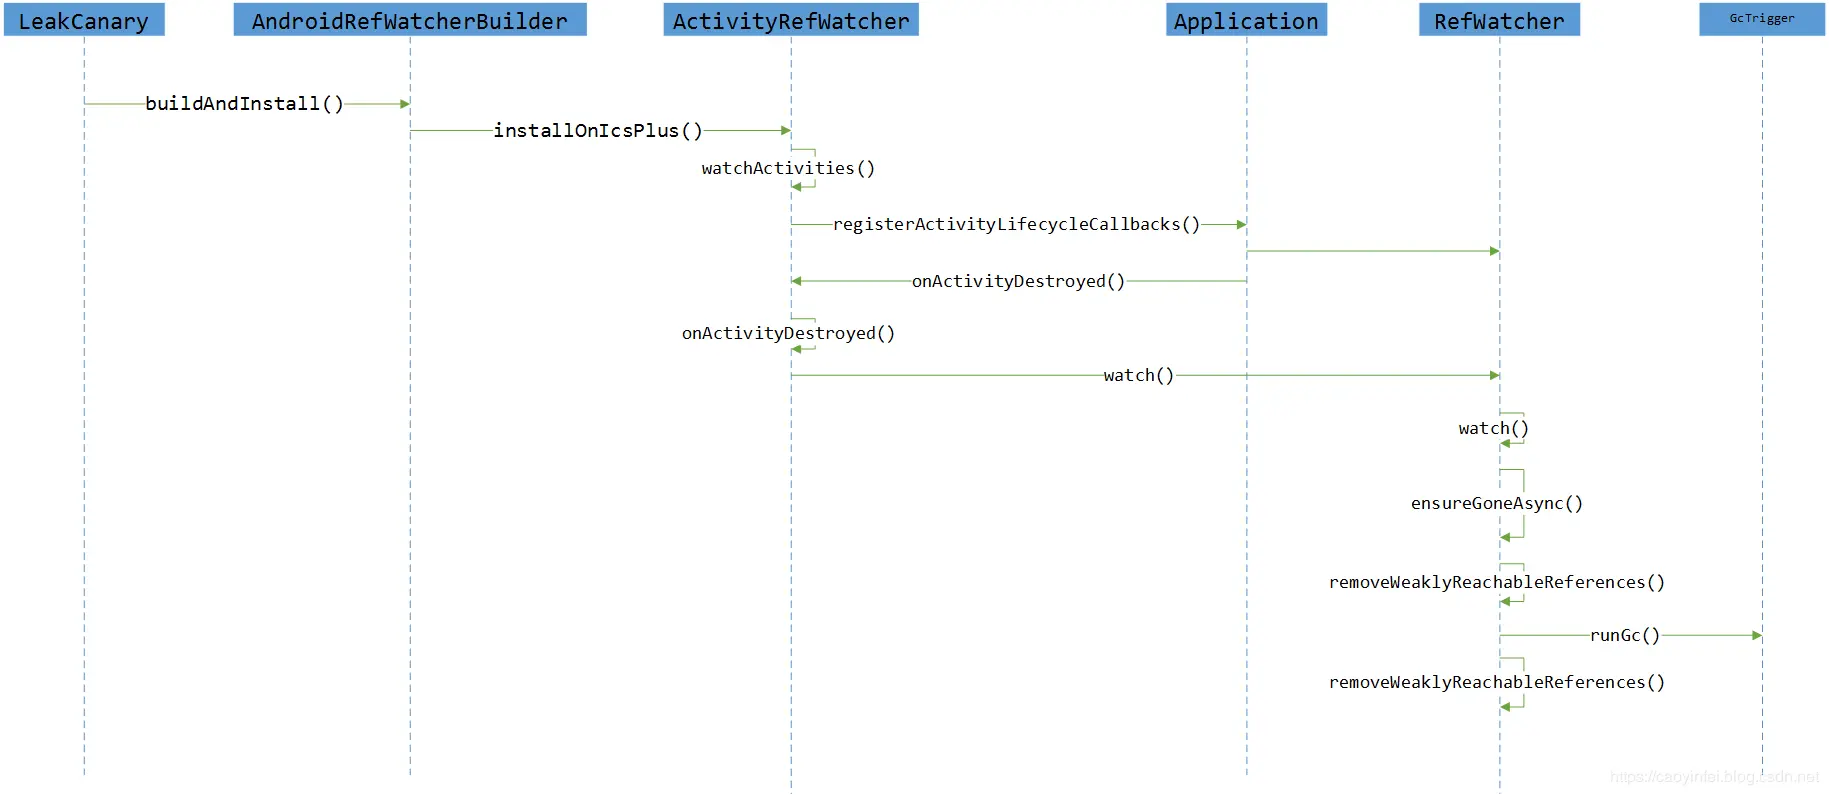Select the GcTrigger header box

tap(1762, 20)
